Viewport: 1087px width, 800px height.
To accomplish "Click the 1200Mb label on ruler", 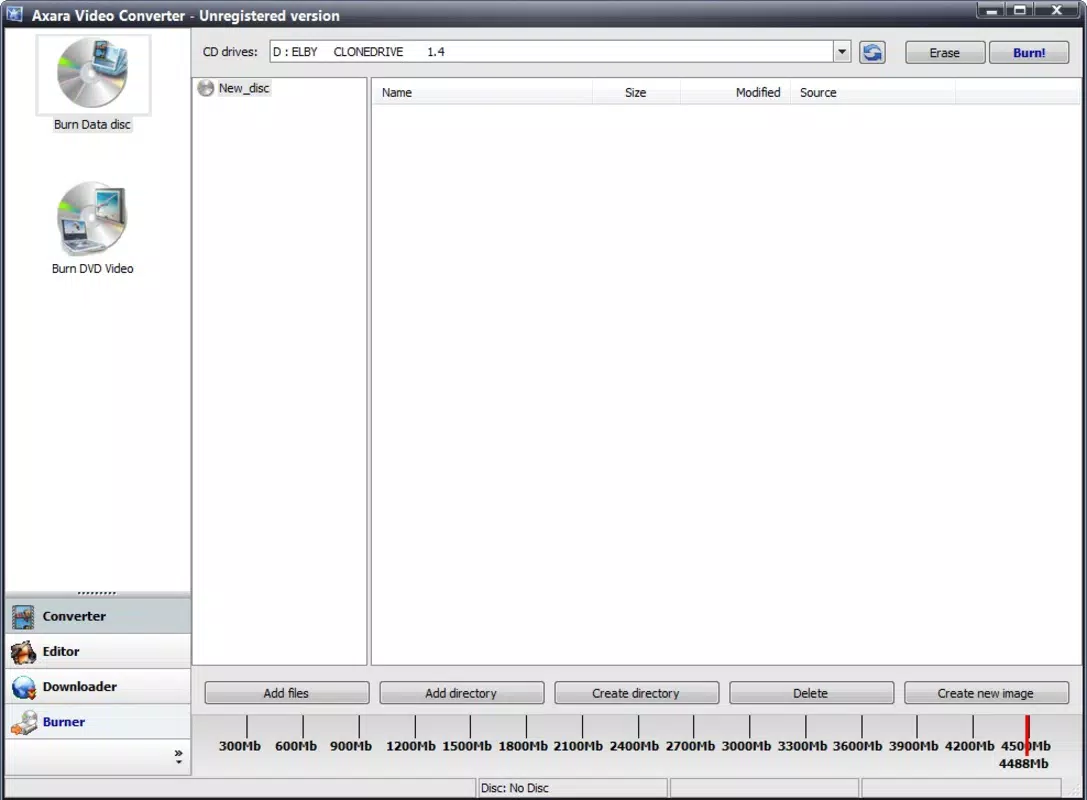I will pyautogui.click(x=411, y=747).
